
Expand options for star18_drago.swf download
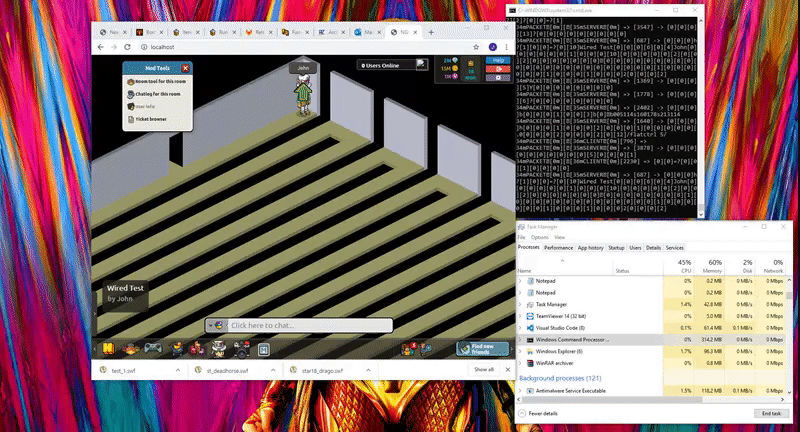[368, 370]
